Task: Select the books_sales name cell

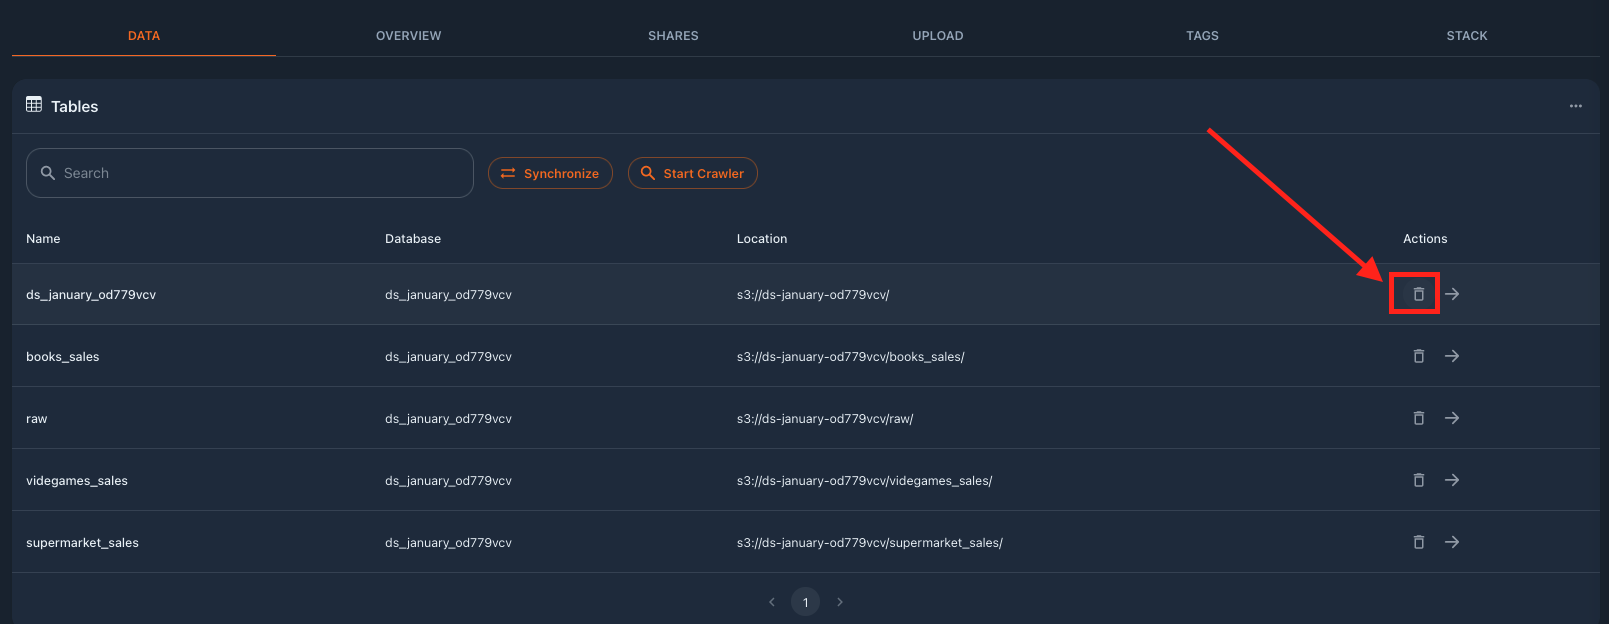Action: [63, 357]
